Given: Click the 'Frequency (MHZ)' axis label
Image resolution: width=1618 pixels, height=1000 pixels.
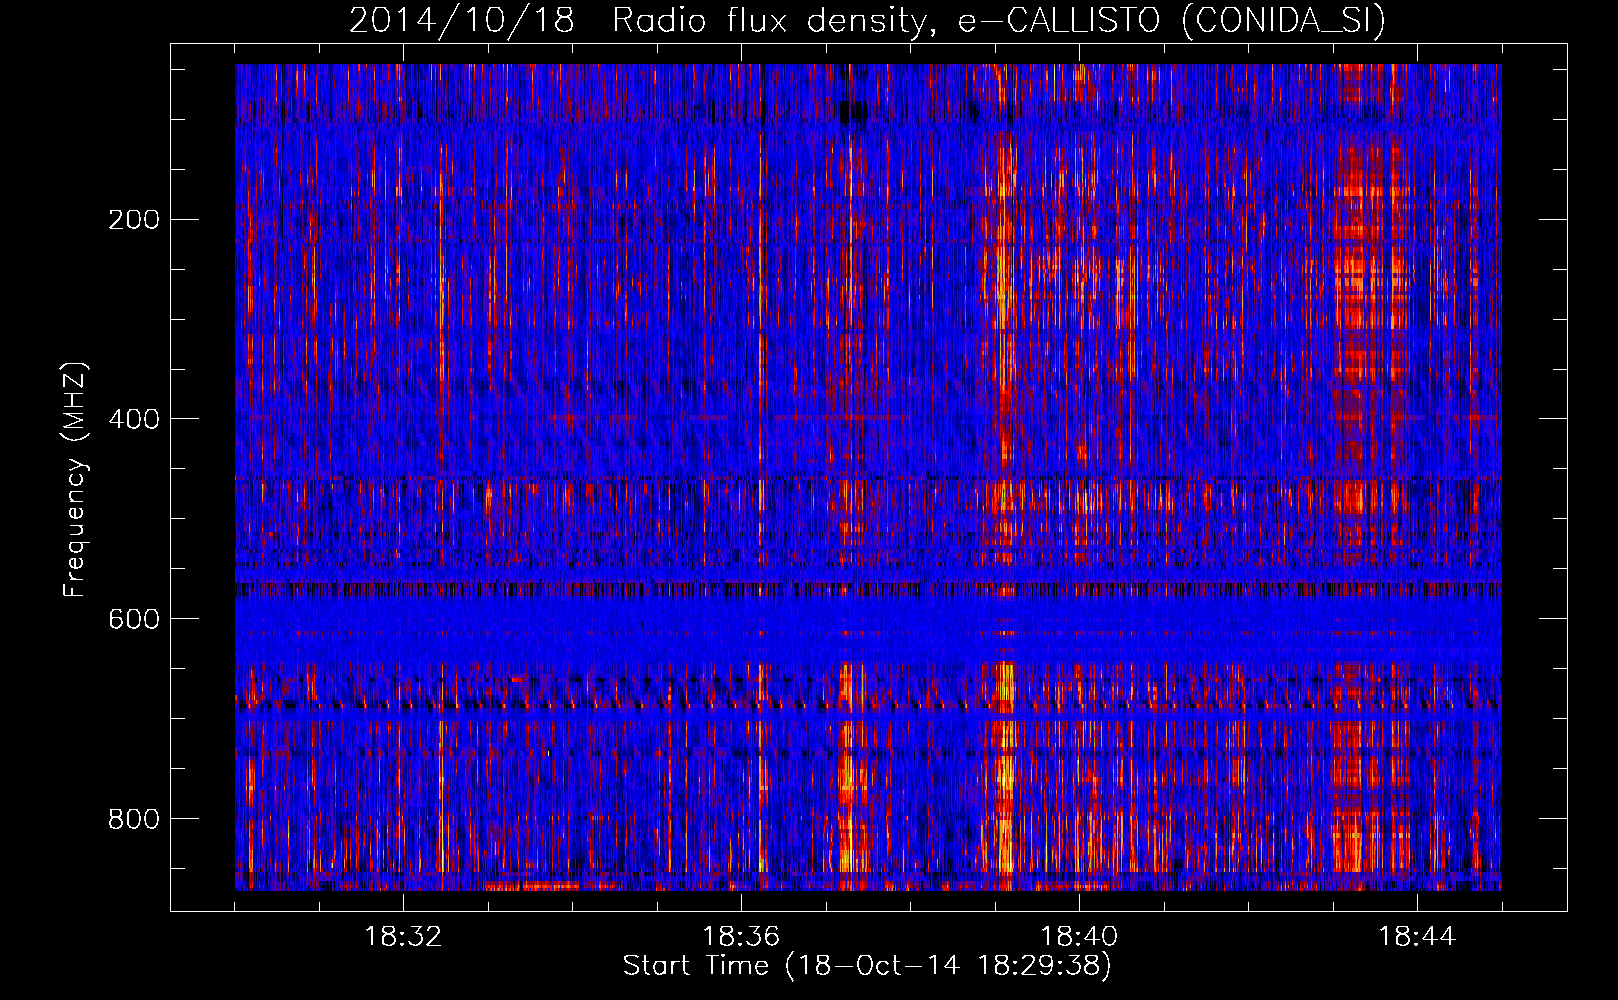Looking at the screenshot, I should click(x=75, y=479).
